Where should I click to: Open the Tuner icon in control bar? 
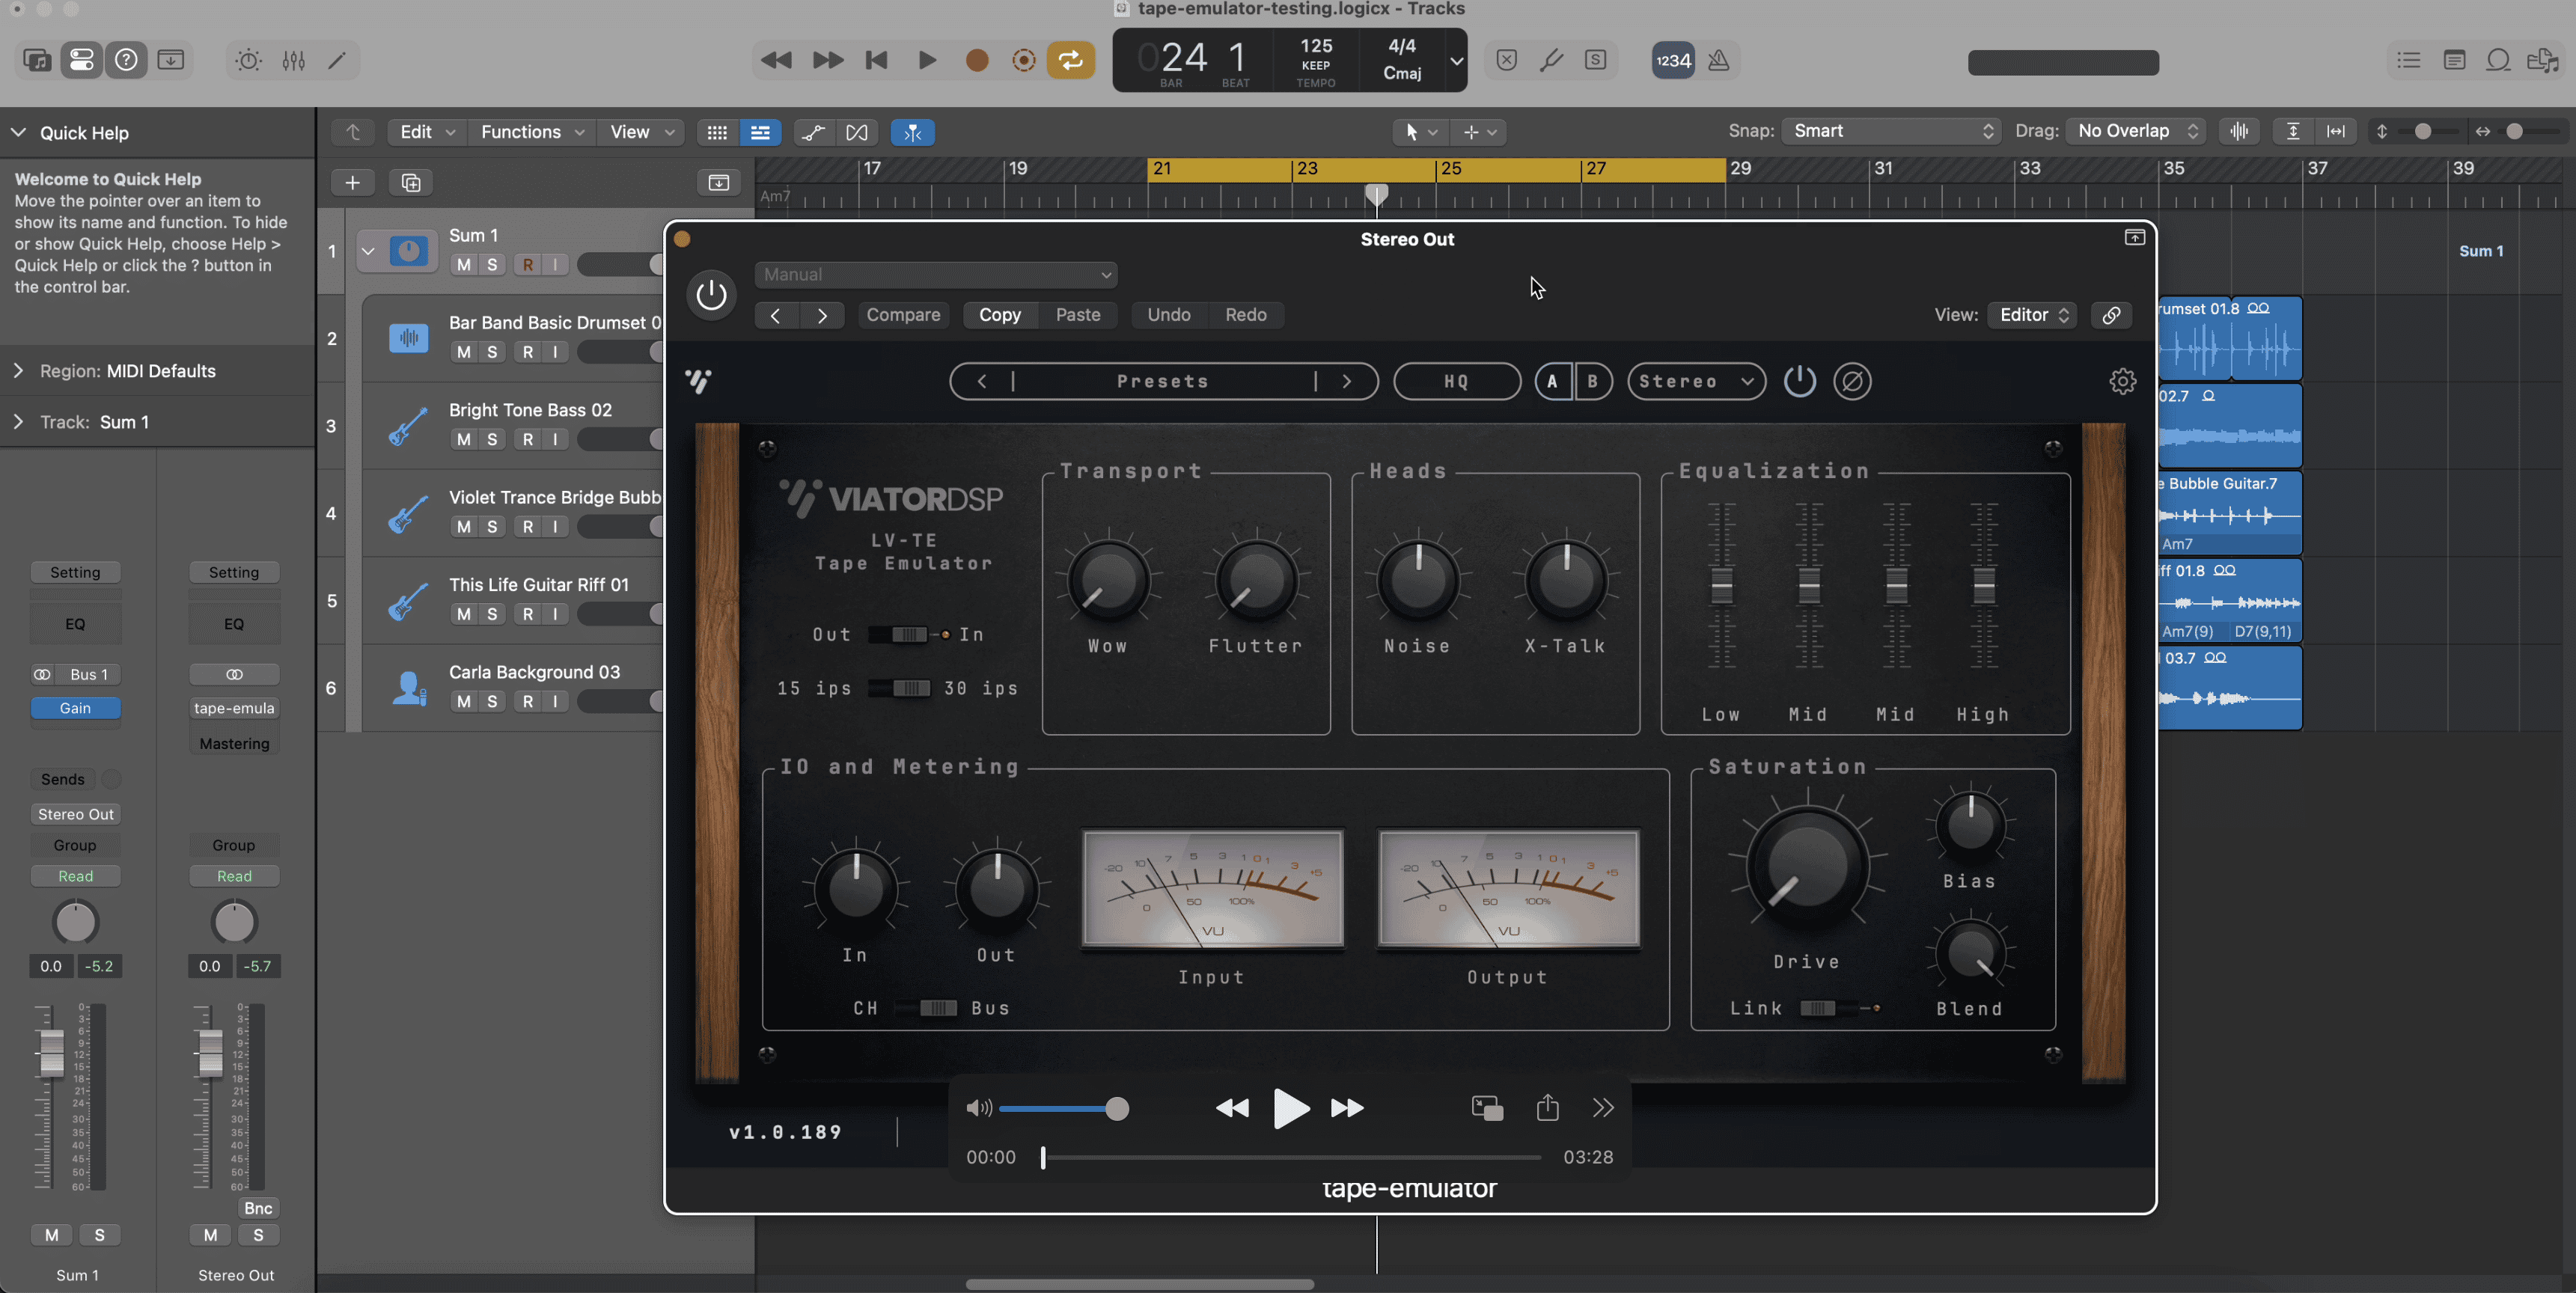(1551, 61)
